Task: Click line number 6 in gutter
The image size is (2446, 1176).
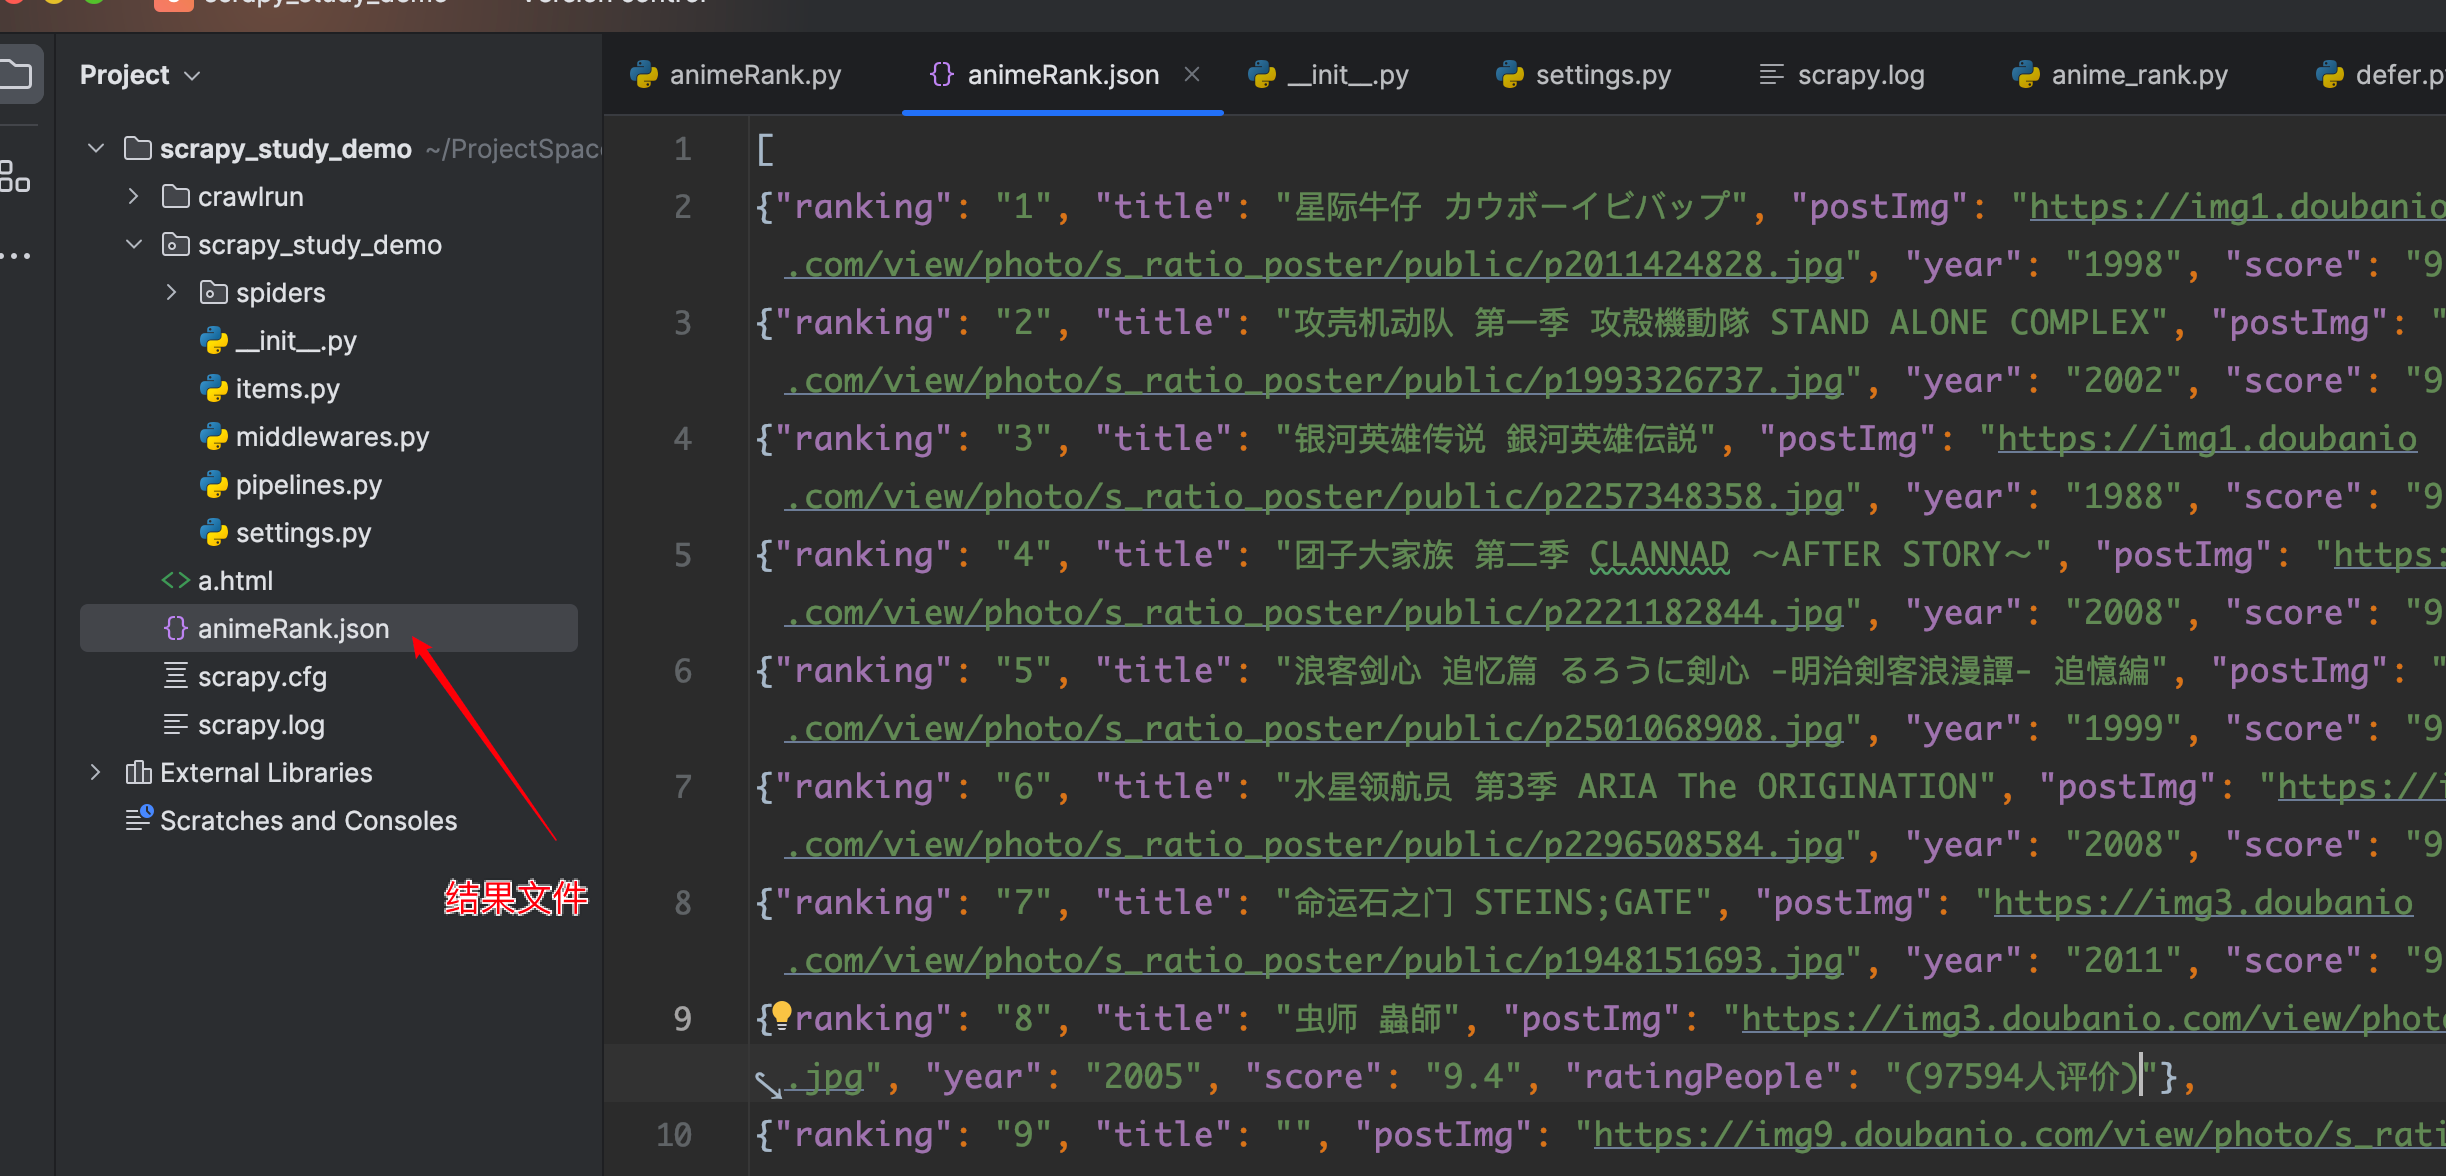Action: point(683,671)
